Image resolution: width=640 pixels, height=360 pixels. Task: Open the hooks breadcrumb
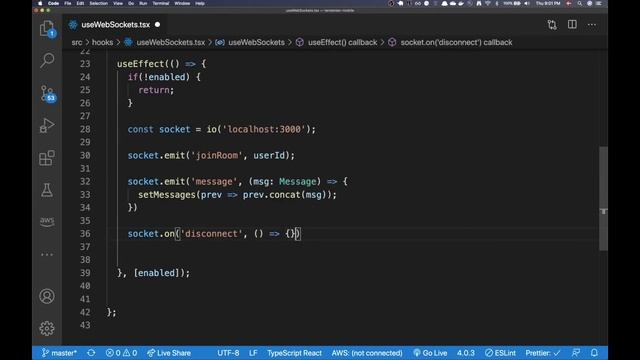tap(102, 42)
